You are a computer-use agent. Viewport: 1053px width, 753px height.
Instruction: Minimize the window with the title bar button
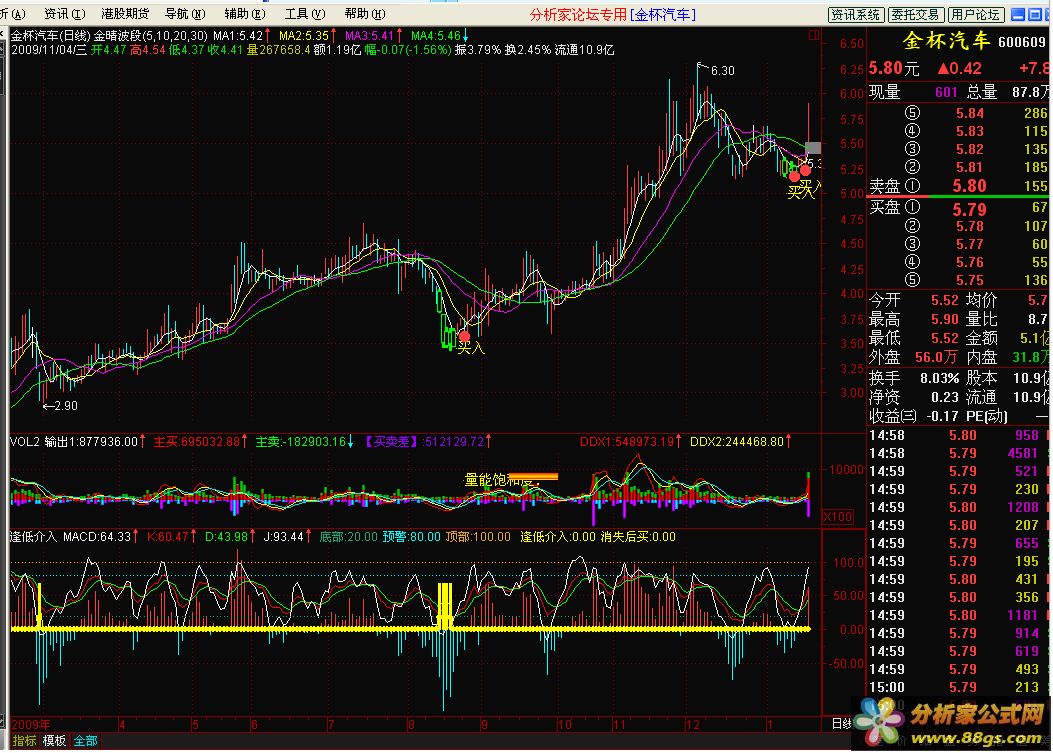(x=1018, y=14)
